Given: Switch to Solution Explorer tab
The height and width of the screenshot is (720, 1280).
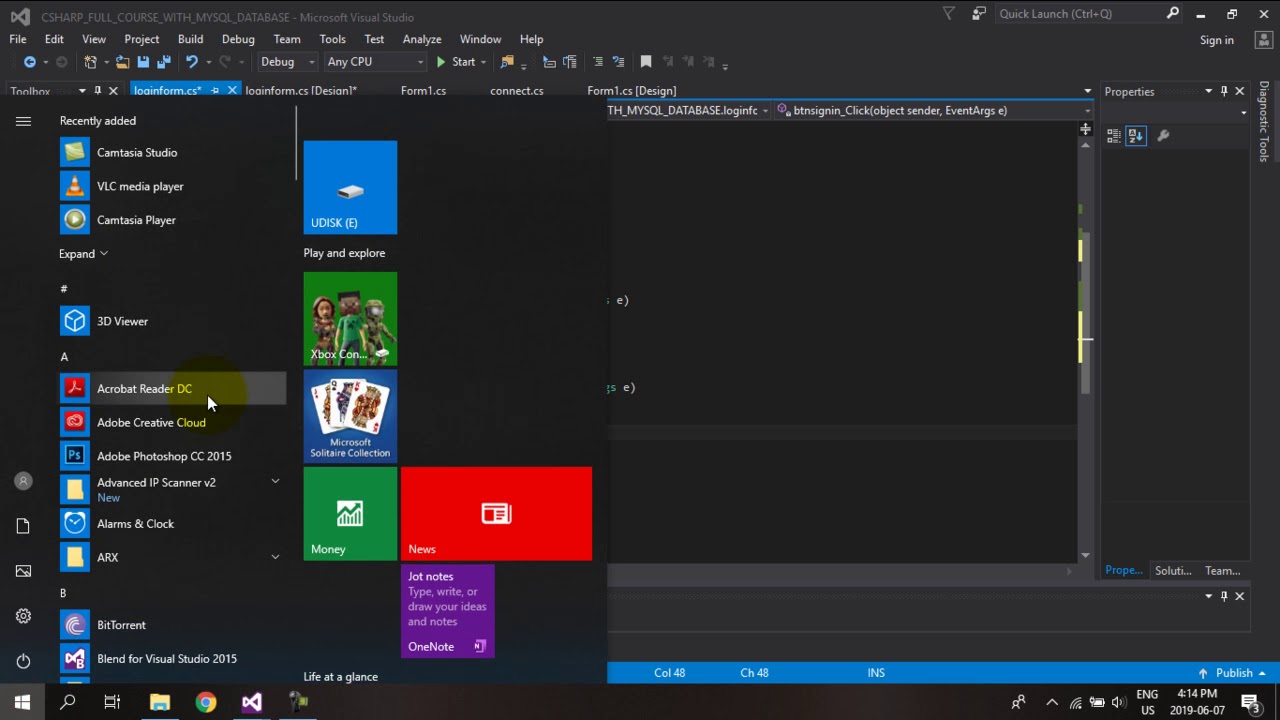Looking at the screenshot, I should click(1173, 571).
